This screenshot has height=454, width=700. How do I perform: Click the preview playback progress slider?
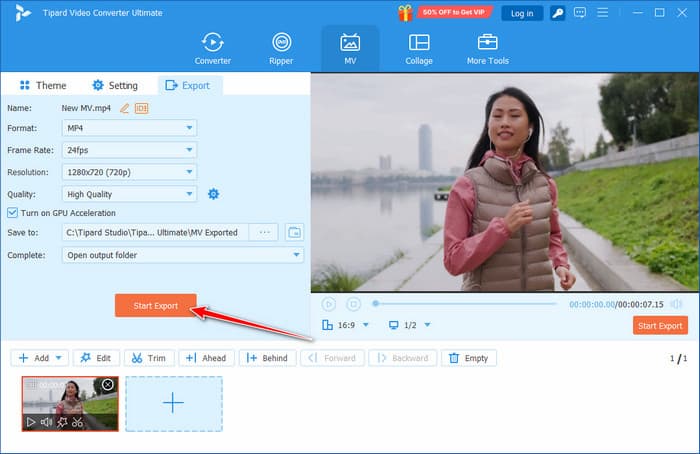tap(465, 304)
